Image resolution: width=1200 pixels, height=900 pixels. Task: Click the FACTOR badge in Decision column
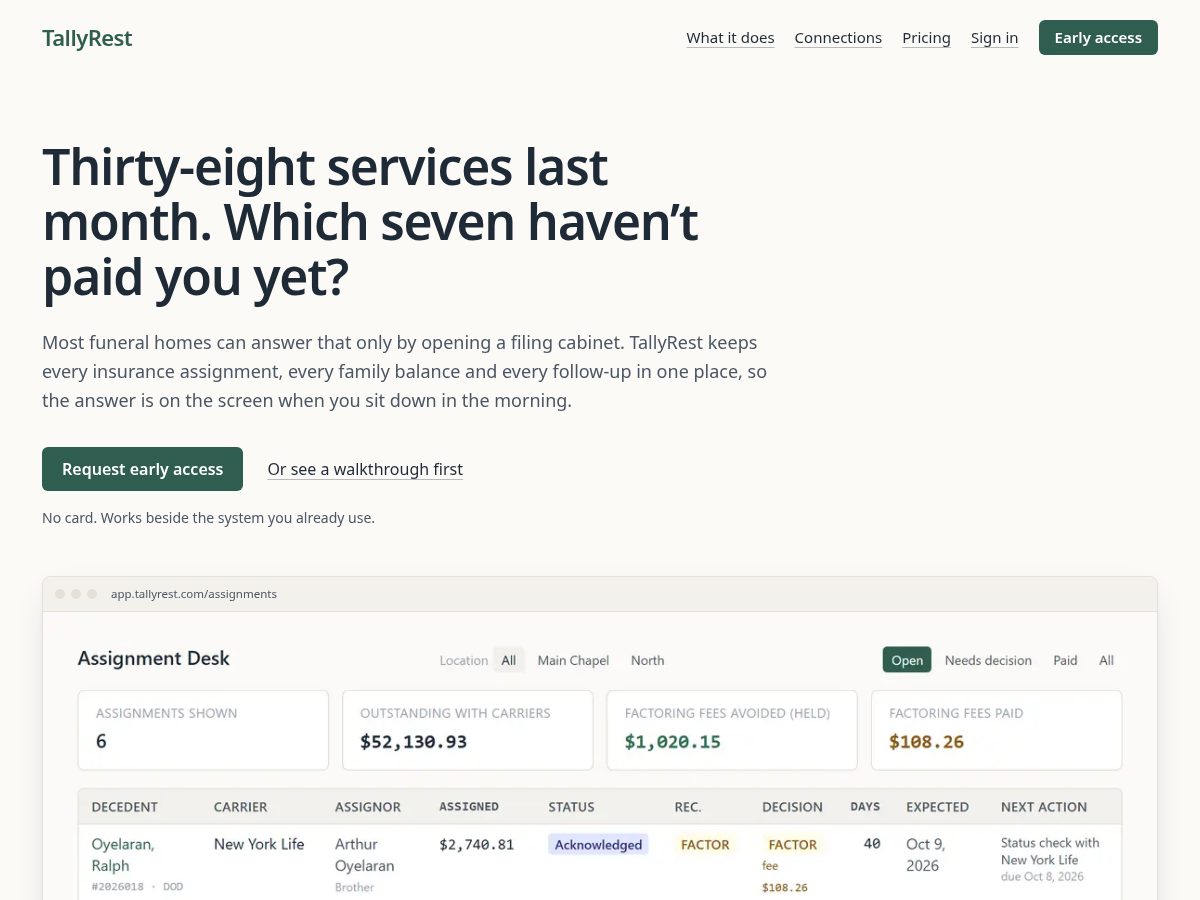793,845
